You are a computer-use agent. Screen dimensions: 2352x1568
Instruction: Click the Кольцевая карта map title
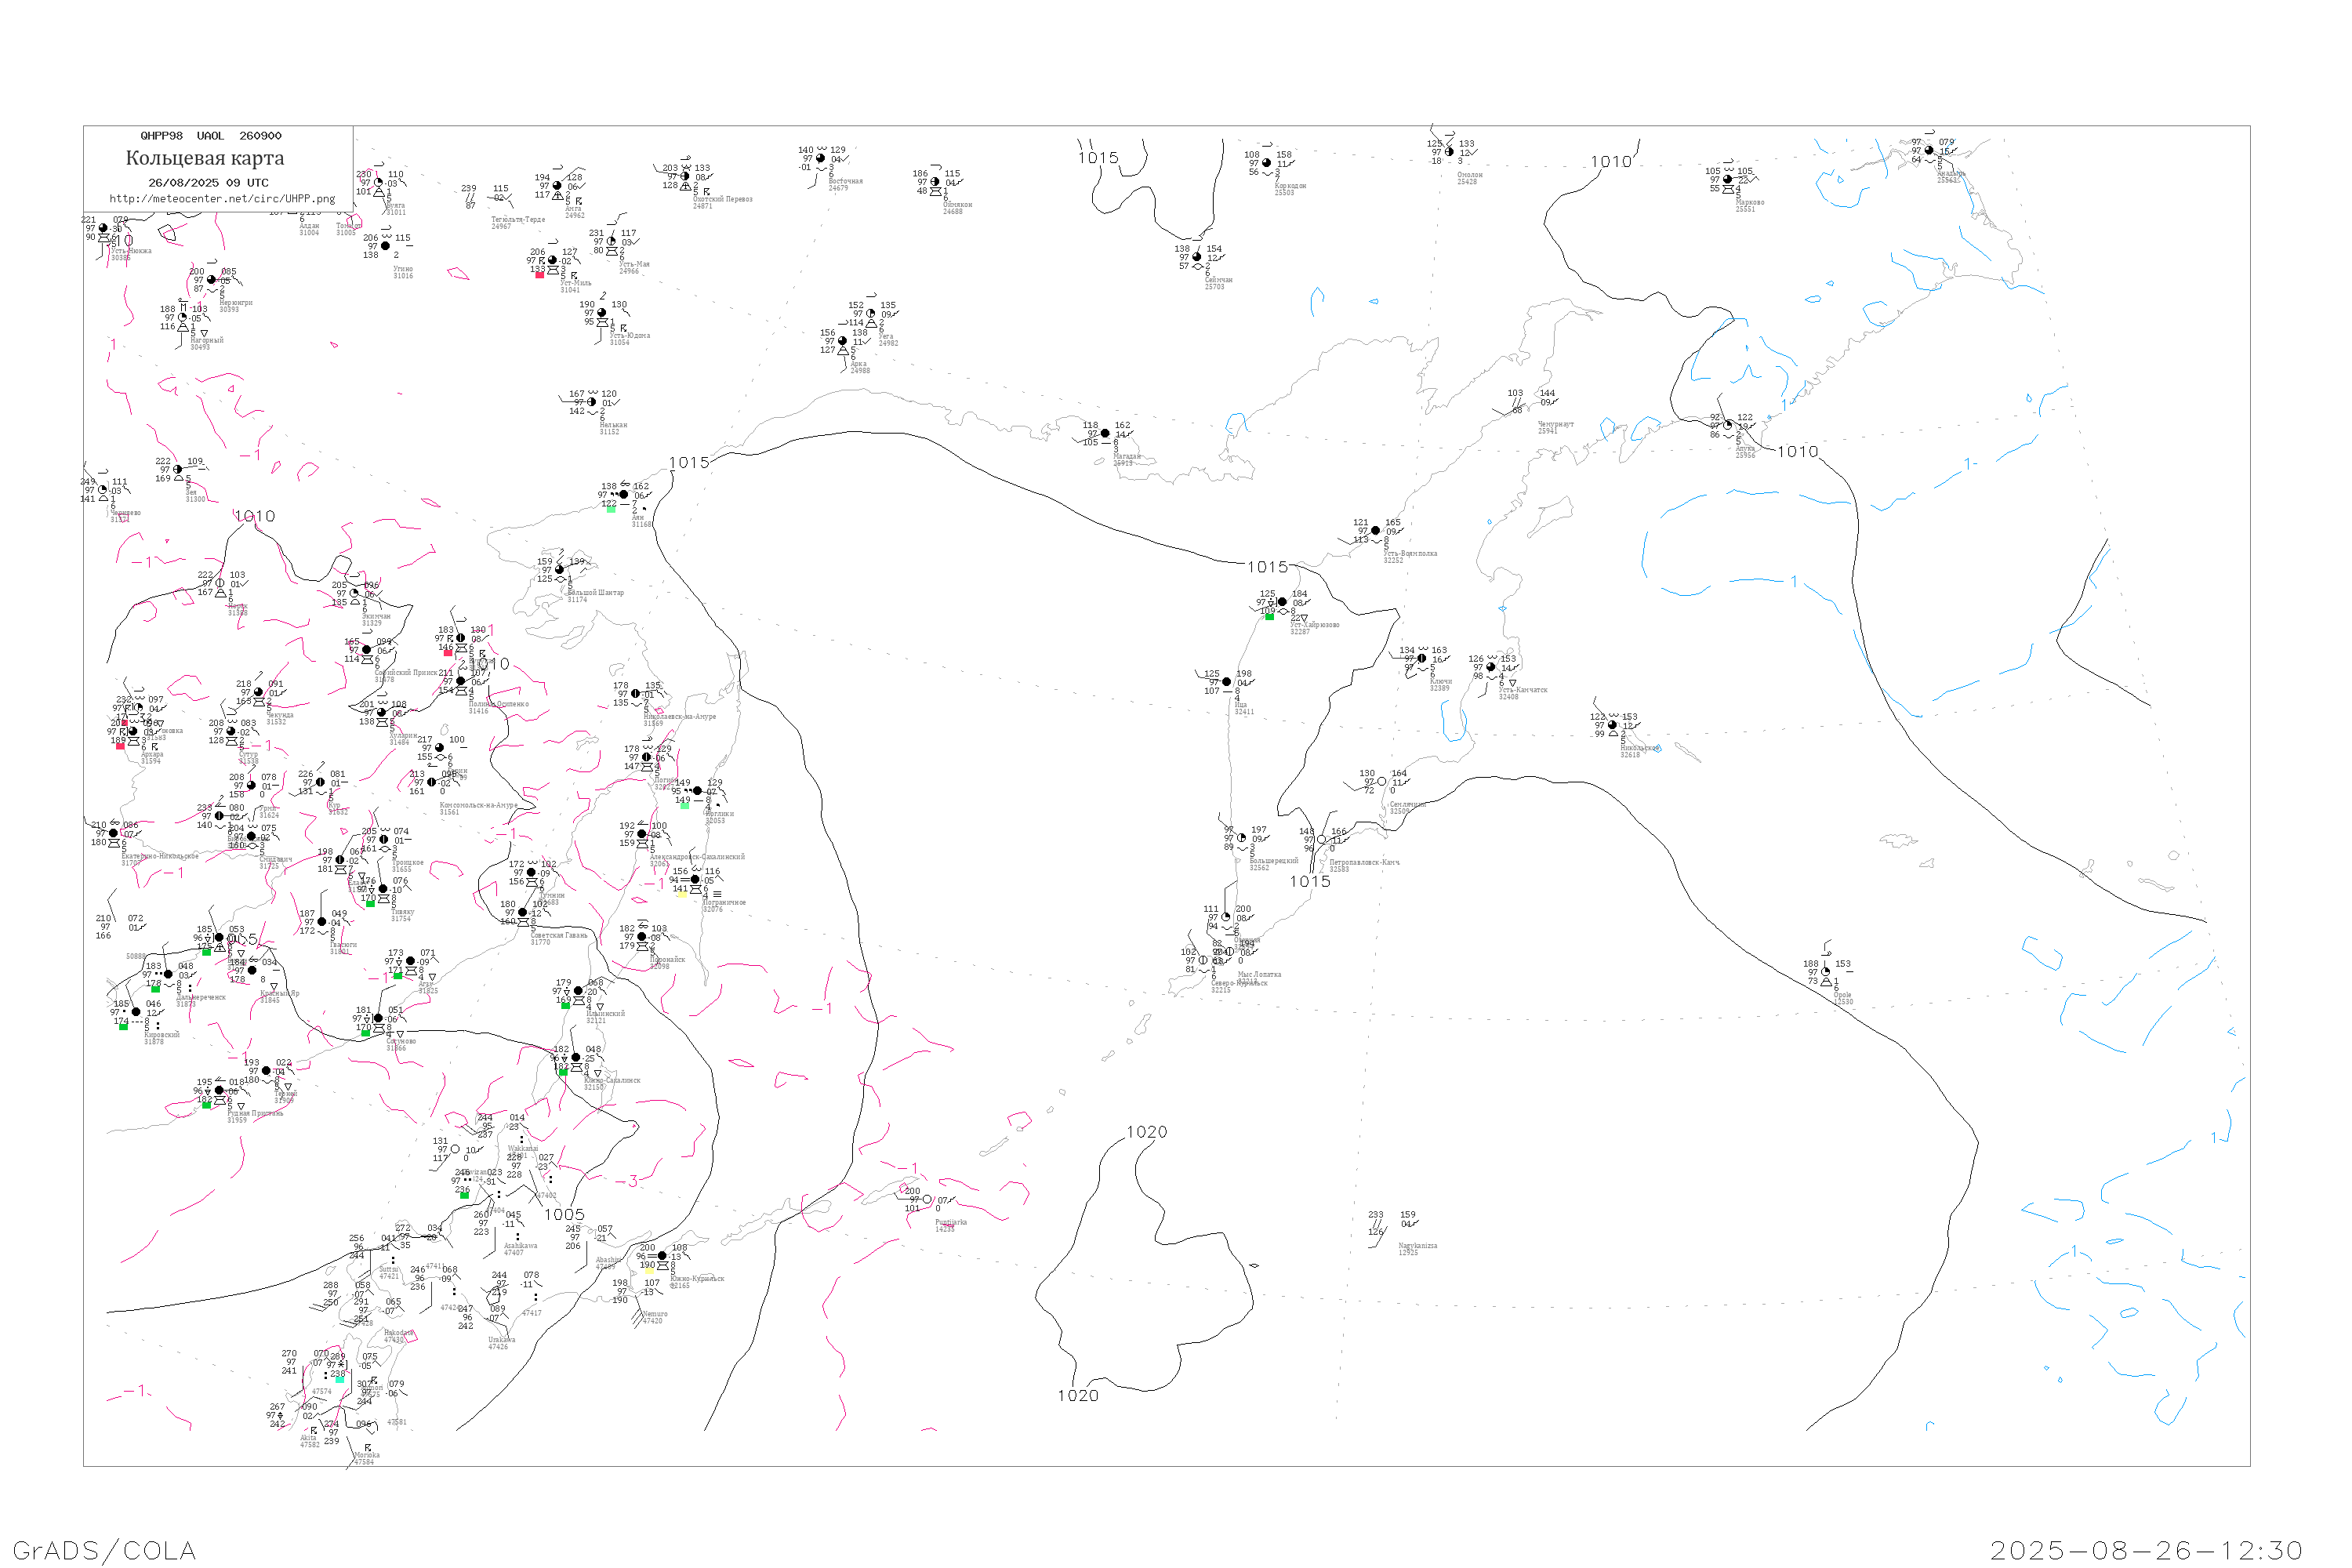205,158
